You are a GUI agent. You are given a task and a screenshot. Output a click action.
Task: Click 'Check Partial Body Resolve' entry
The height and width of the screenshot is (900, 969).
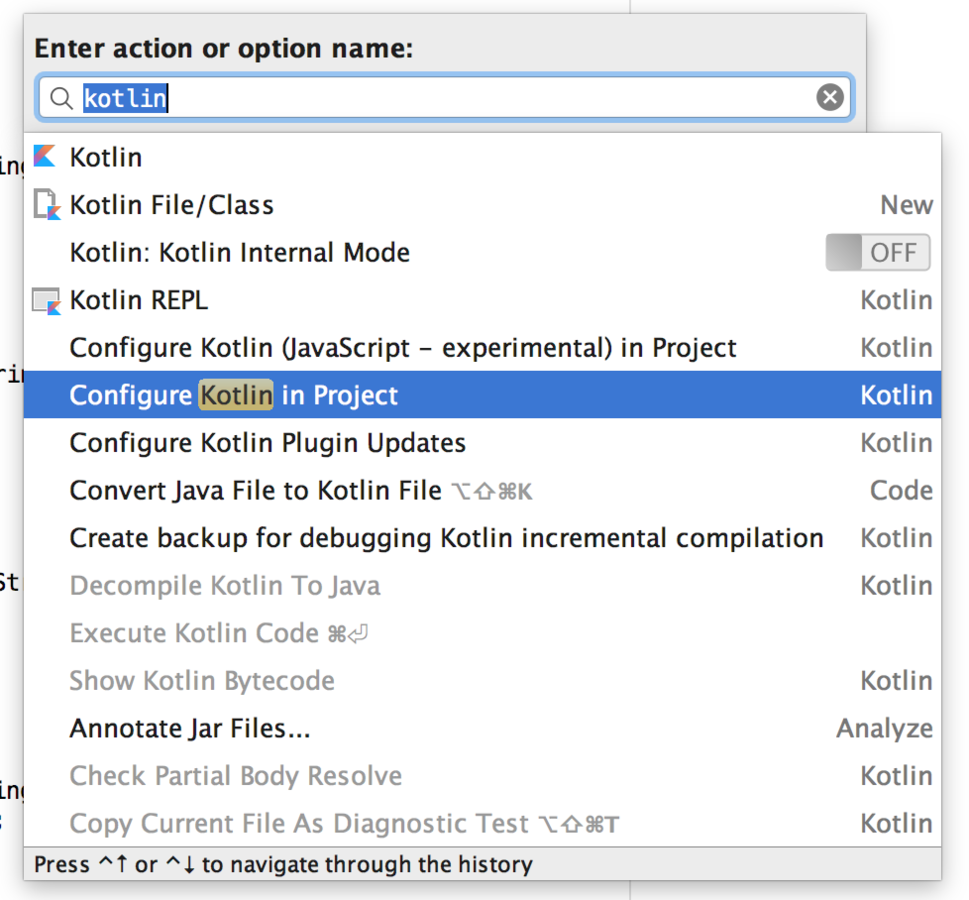pyautogui.click(x=482, y=776)
